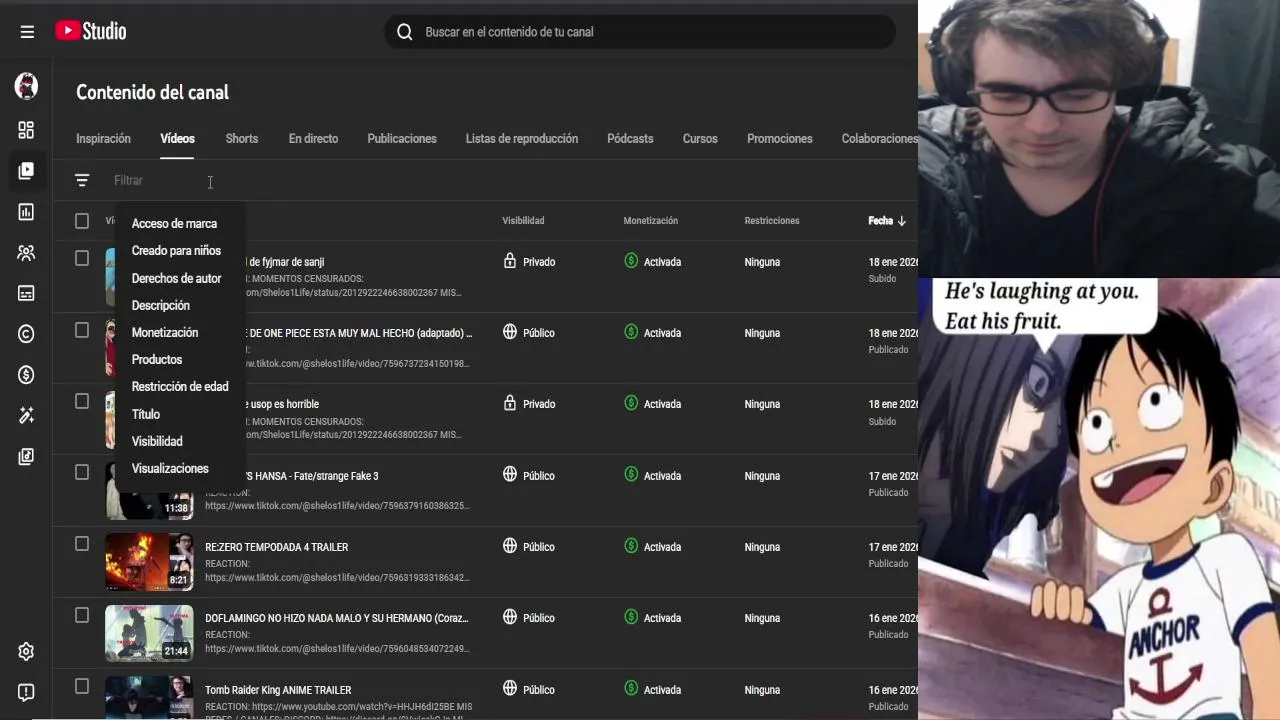Viewport: 1280px width, 720px height.
Task: Choose Visualizaciones filter option
Action: 170,468
